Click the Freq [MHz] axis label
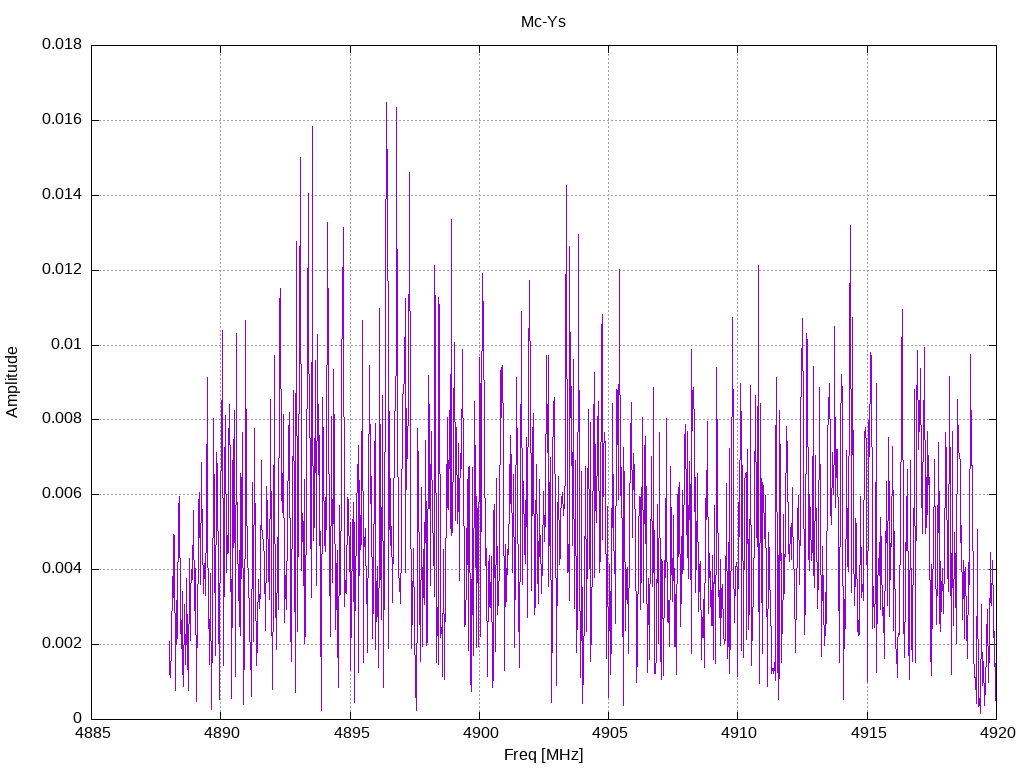The image size is (1024, 768). tap(543, 755)
